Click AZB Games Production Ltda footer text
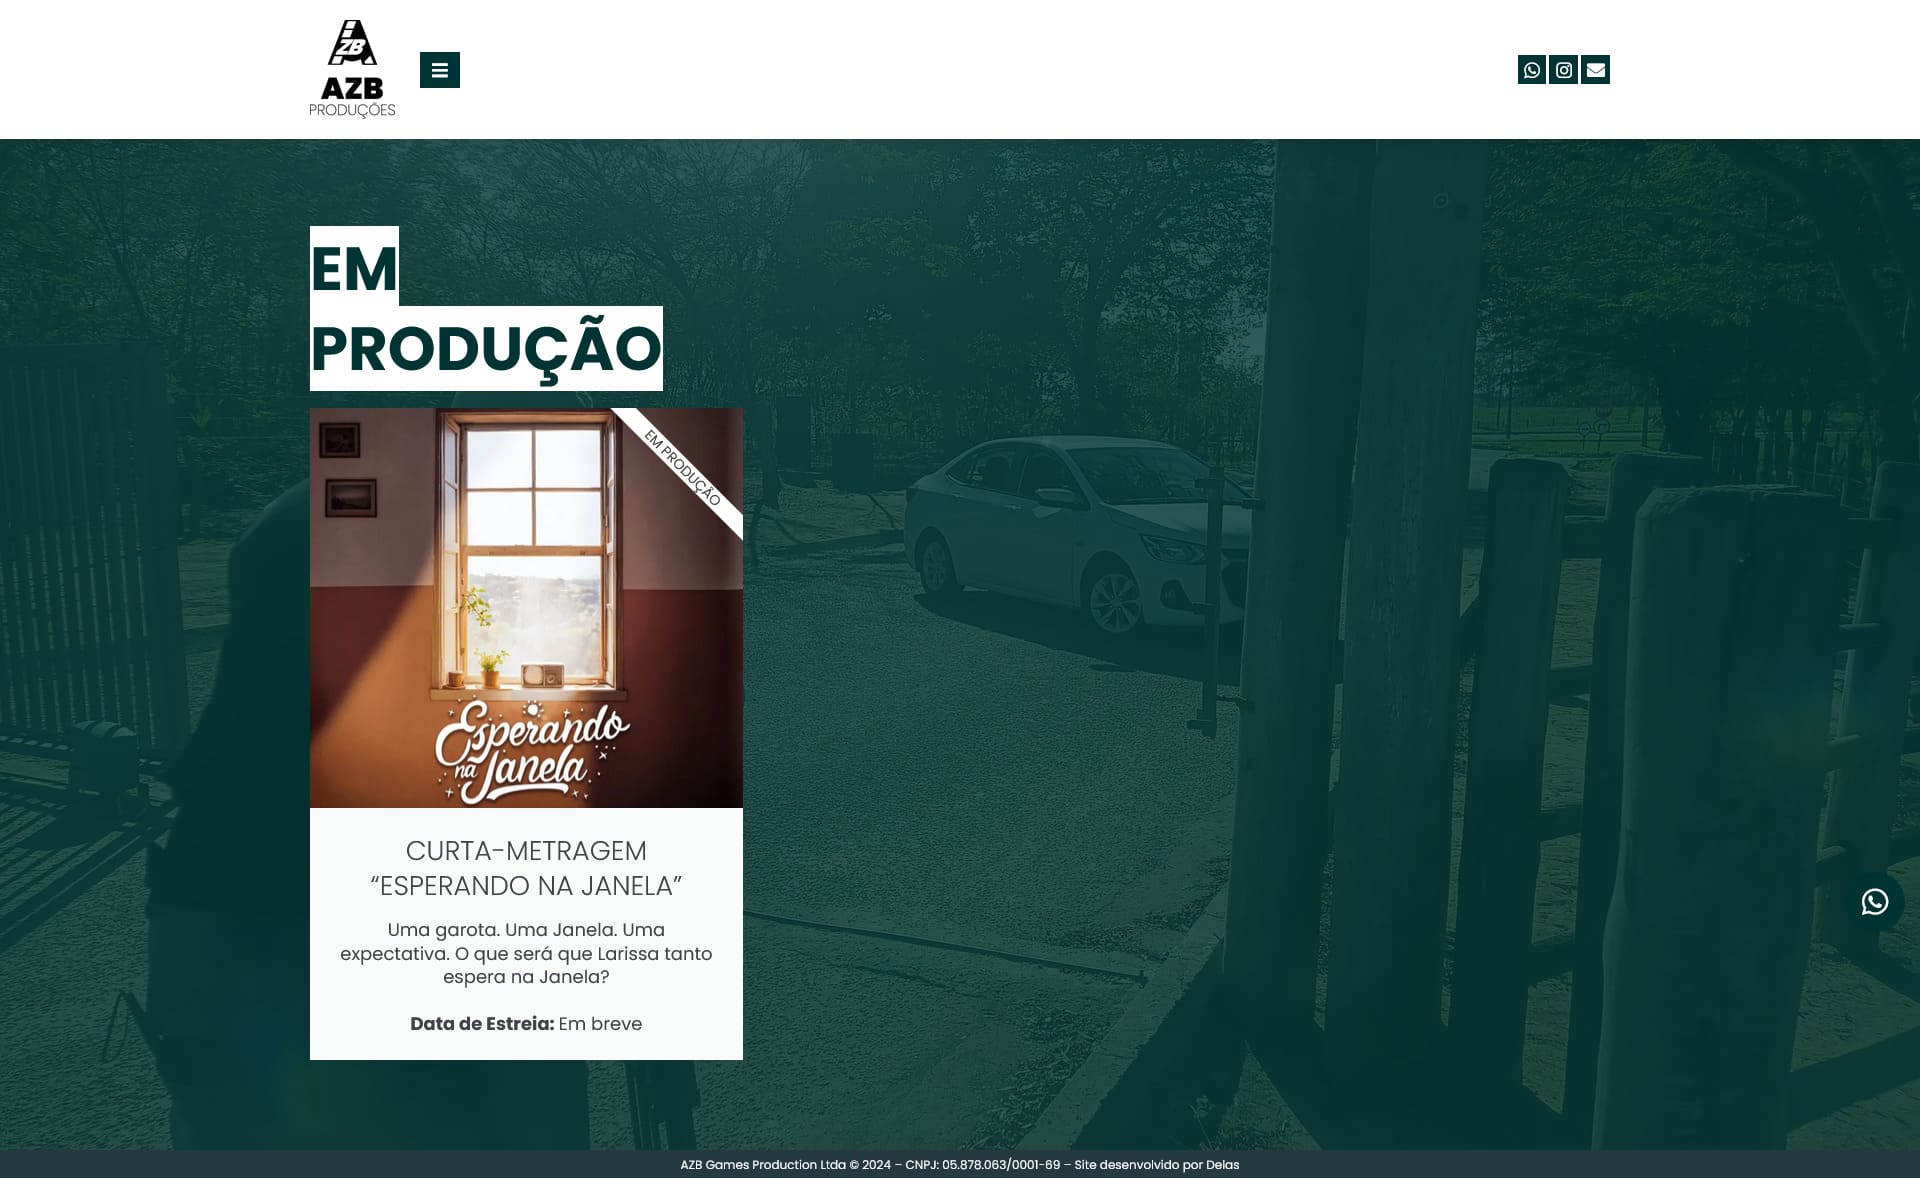The width and height of the screenshot is (1920, 1178). [762, 1165]
